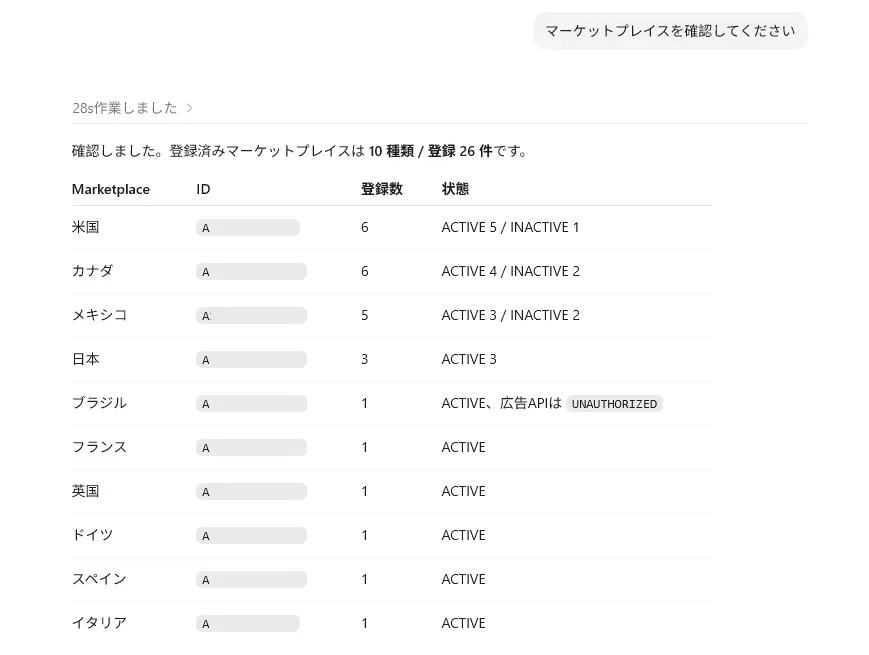Click registration count 6 in カナダ row

[365, 271]
